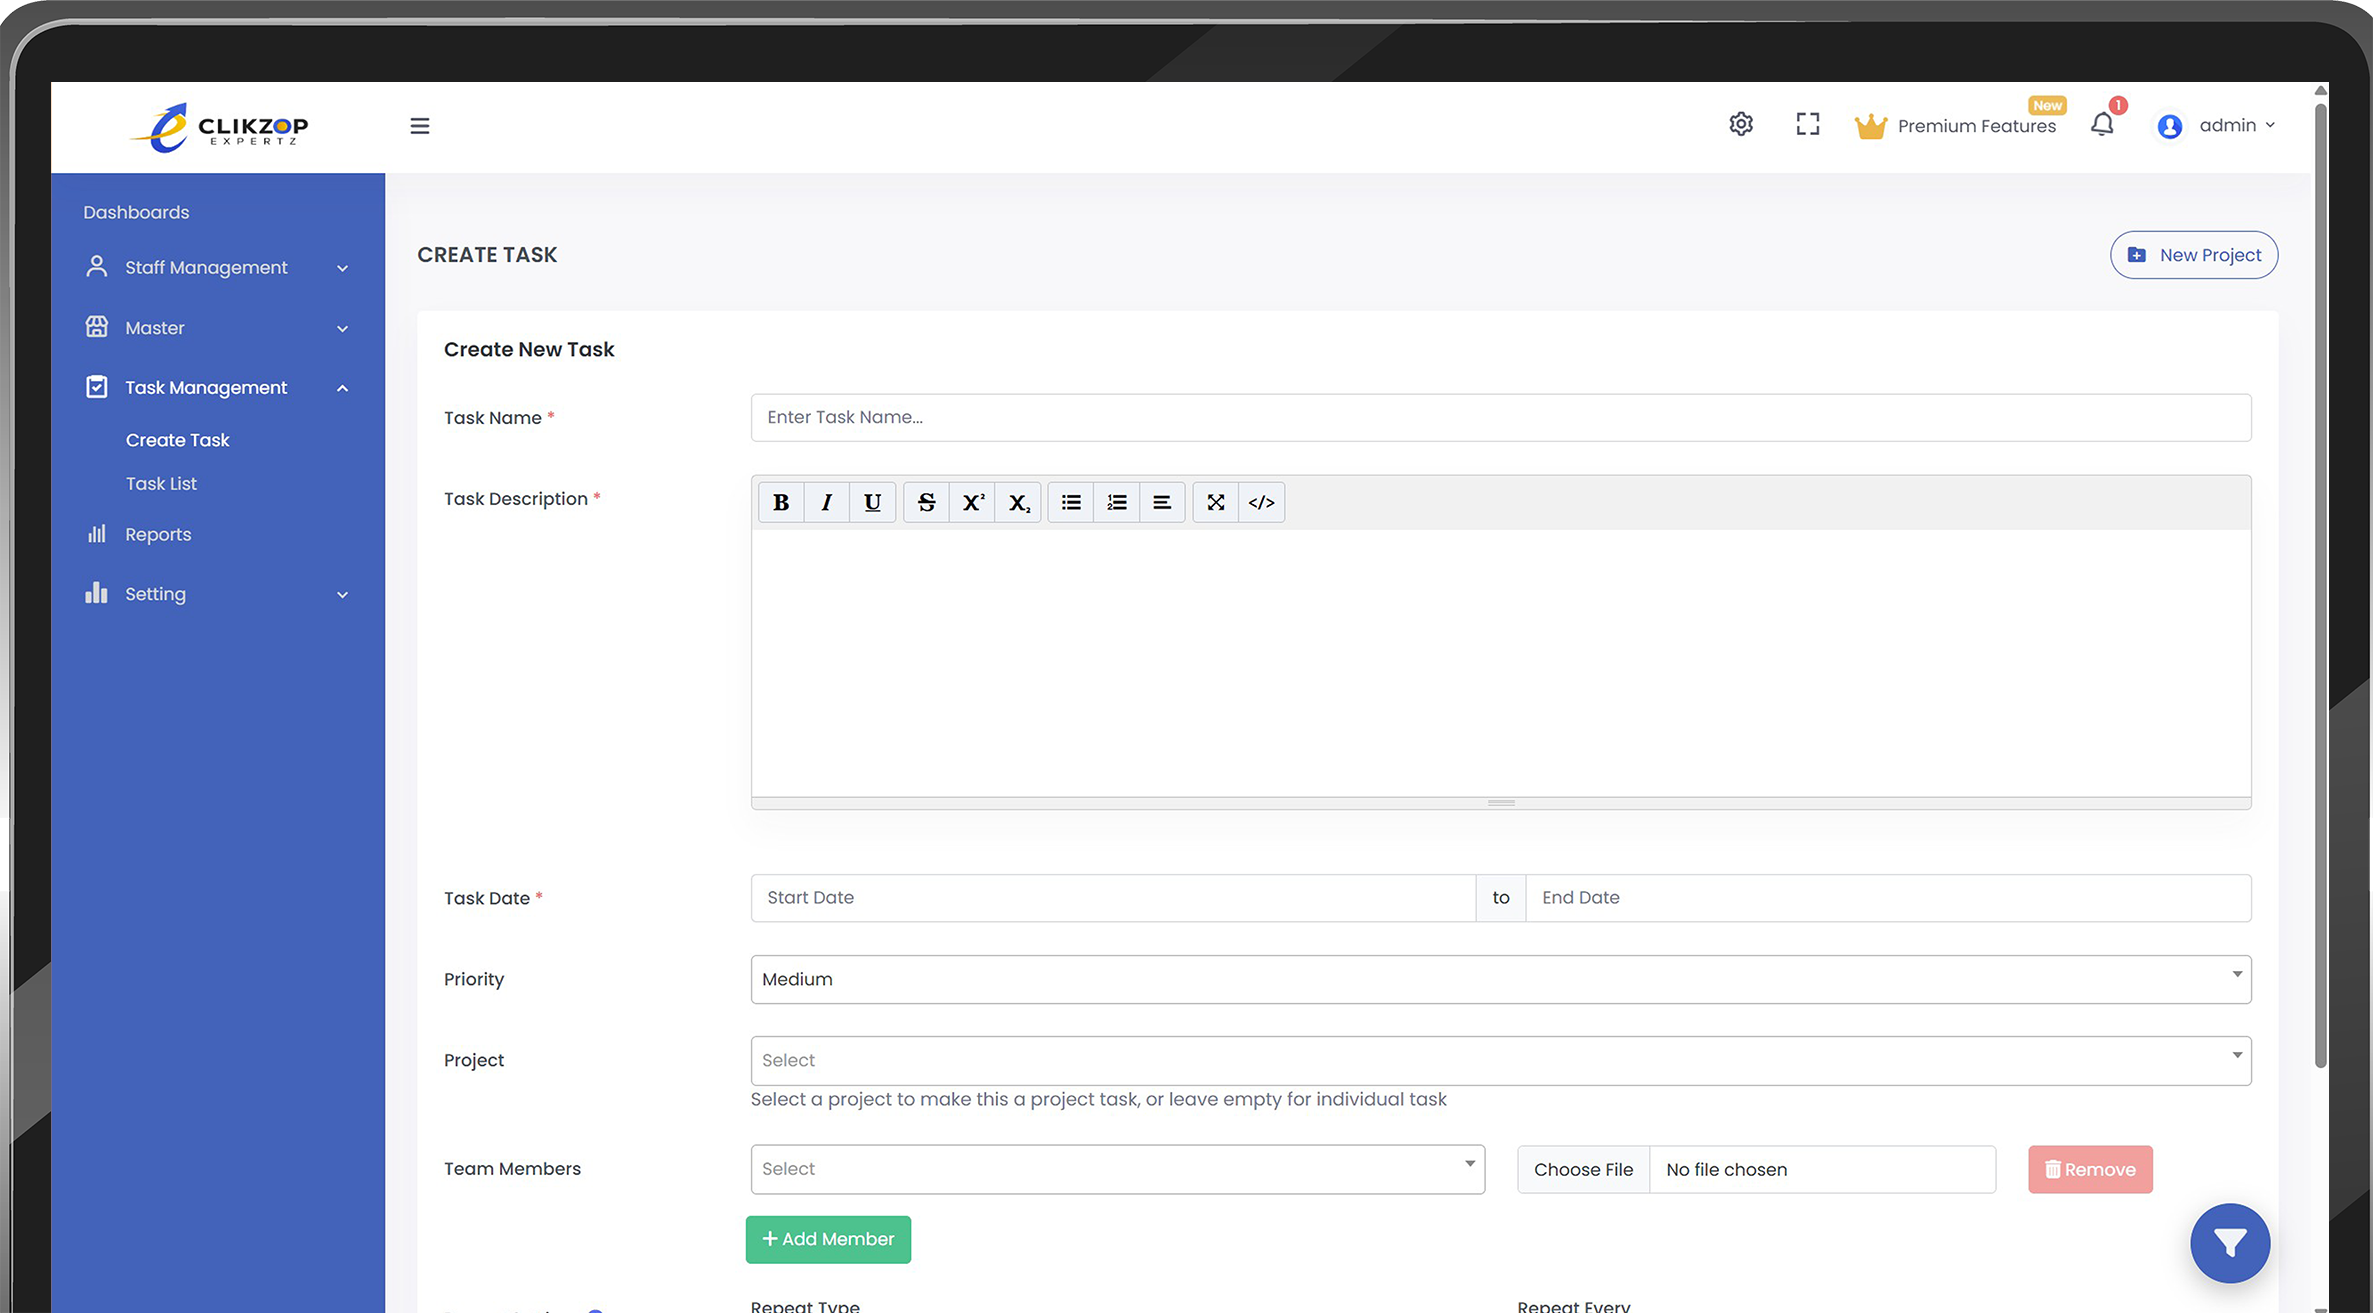The image size is (2373, 1313).
Task: Insert an ordered numbered list
Action: tap(1116, 502)
